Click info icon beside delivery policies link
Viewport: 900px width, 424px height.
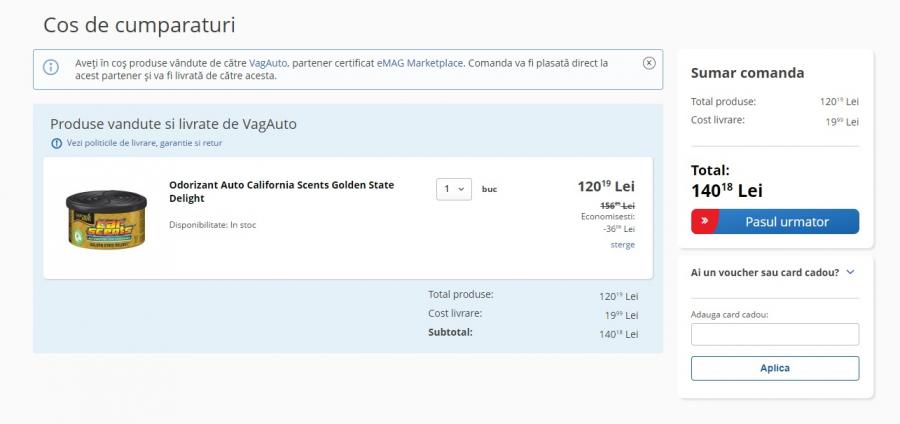coord(57,143)
